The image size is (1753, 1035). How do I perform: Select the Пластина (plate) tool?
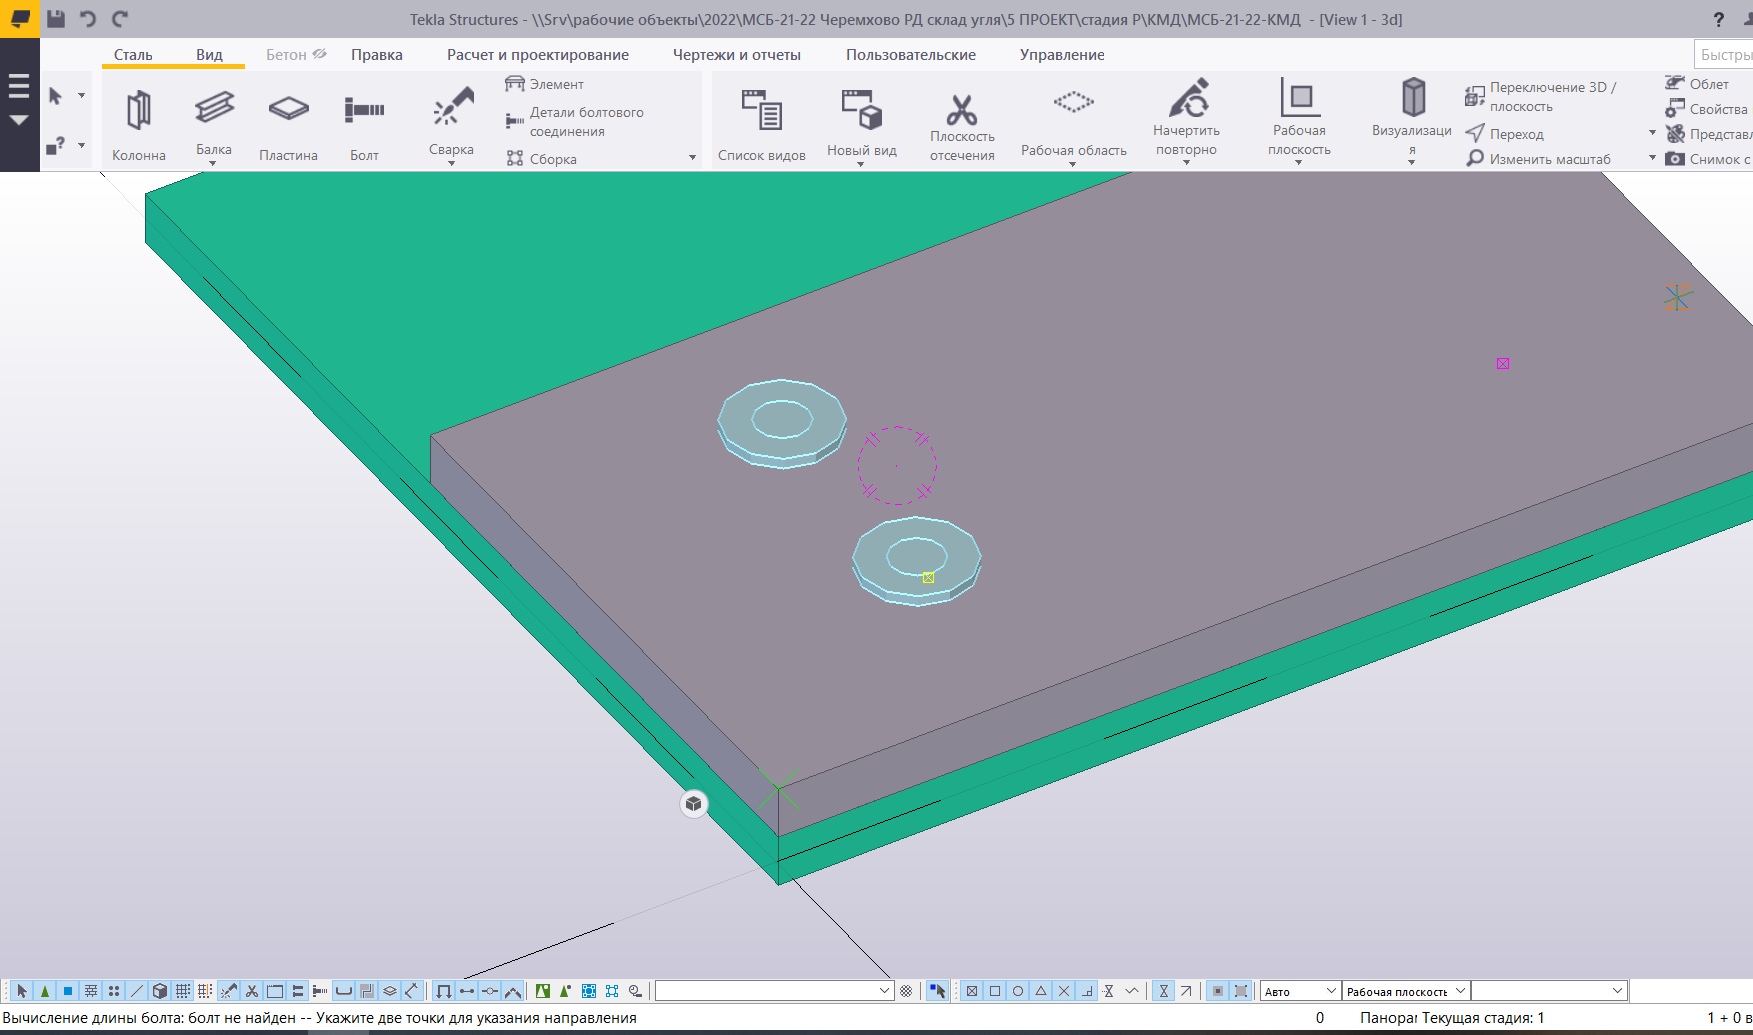(288, 125)
